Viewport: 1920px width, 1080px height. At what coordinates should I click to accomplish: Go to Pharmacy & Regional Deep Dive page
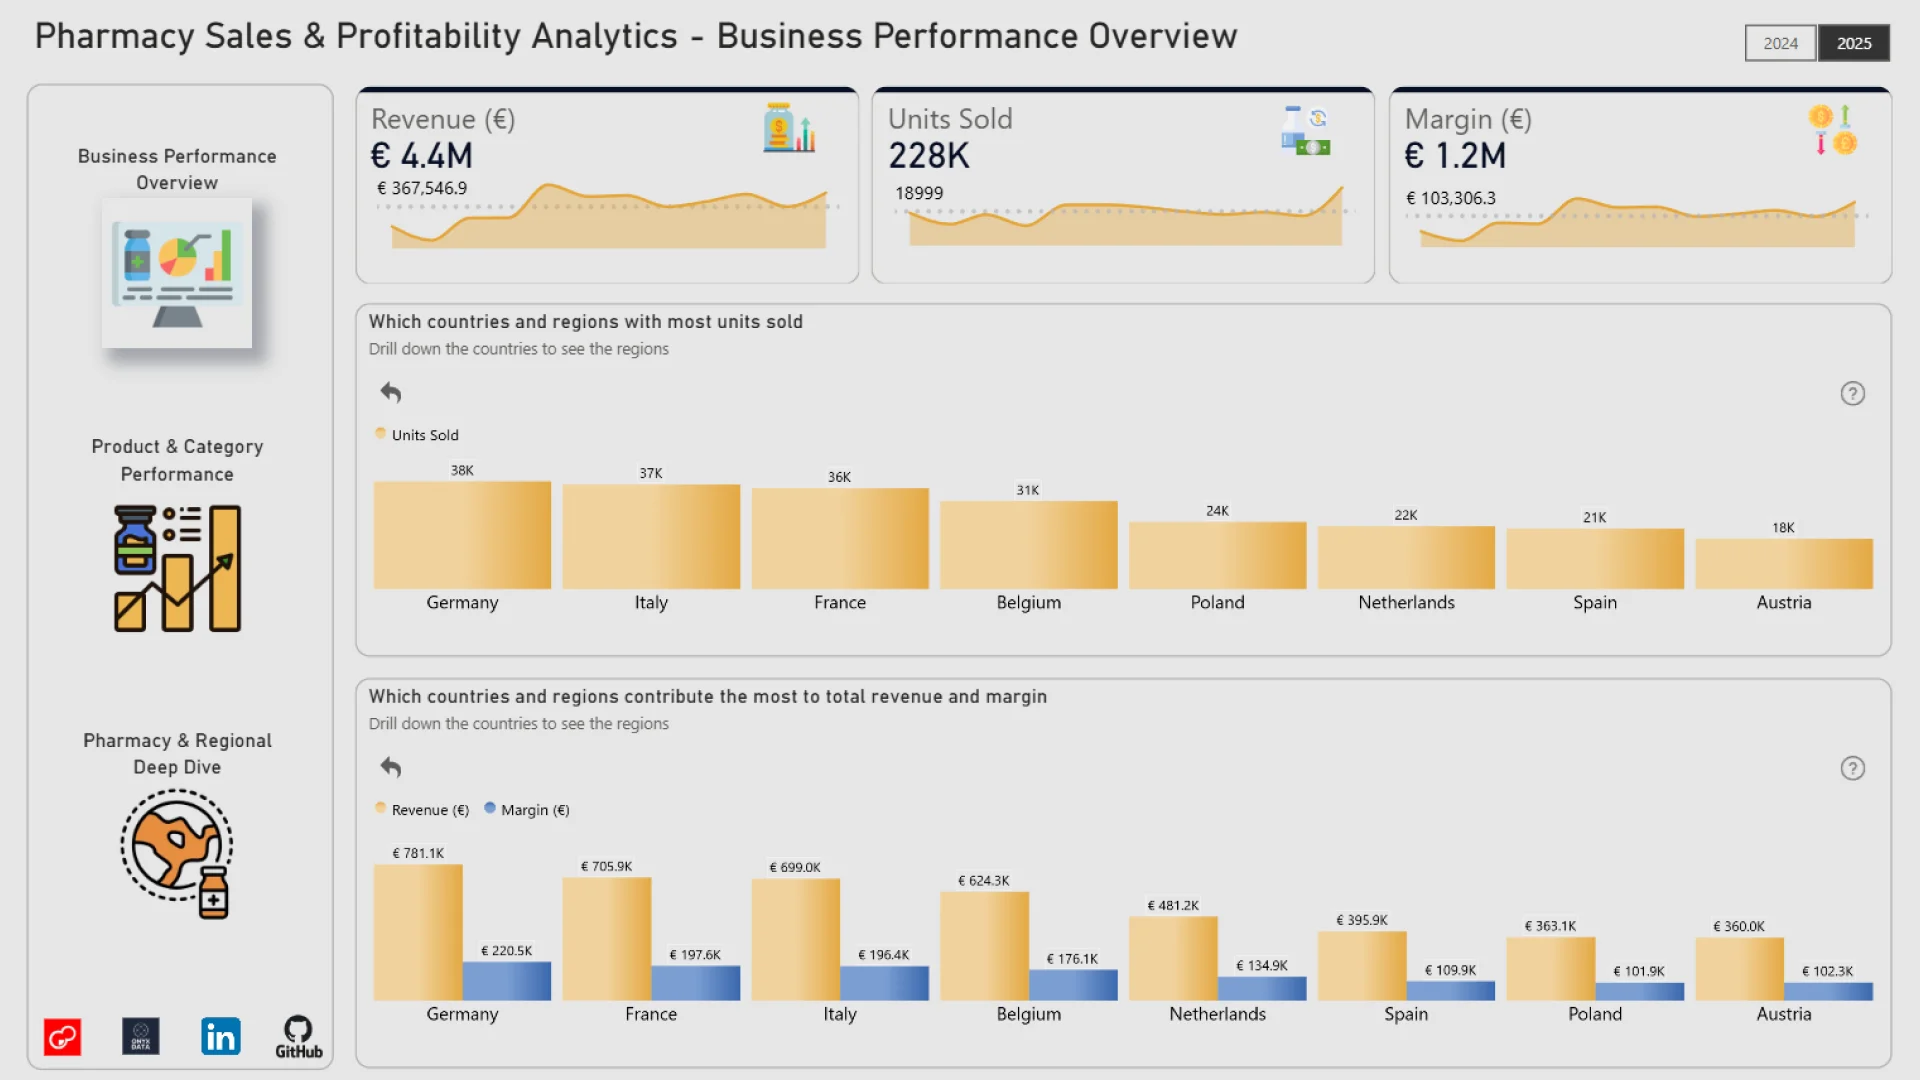(x=177, y=754)
